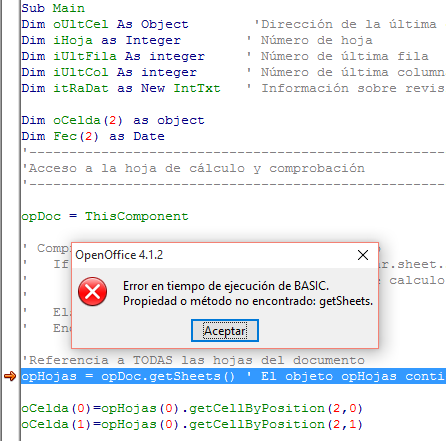Click the 'Propiedad o método no encontrado' message
This screenshot has width=446, height=443.
(248, 301)
